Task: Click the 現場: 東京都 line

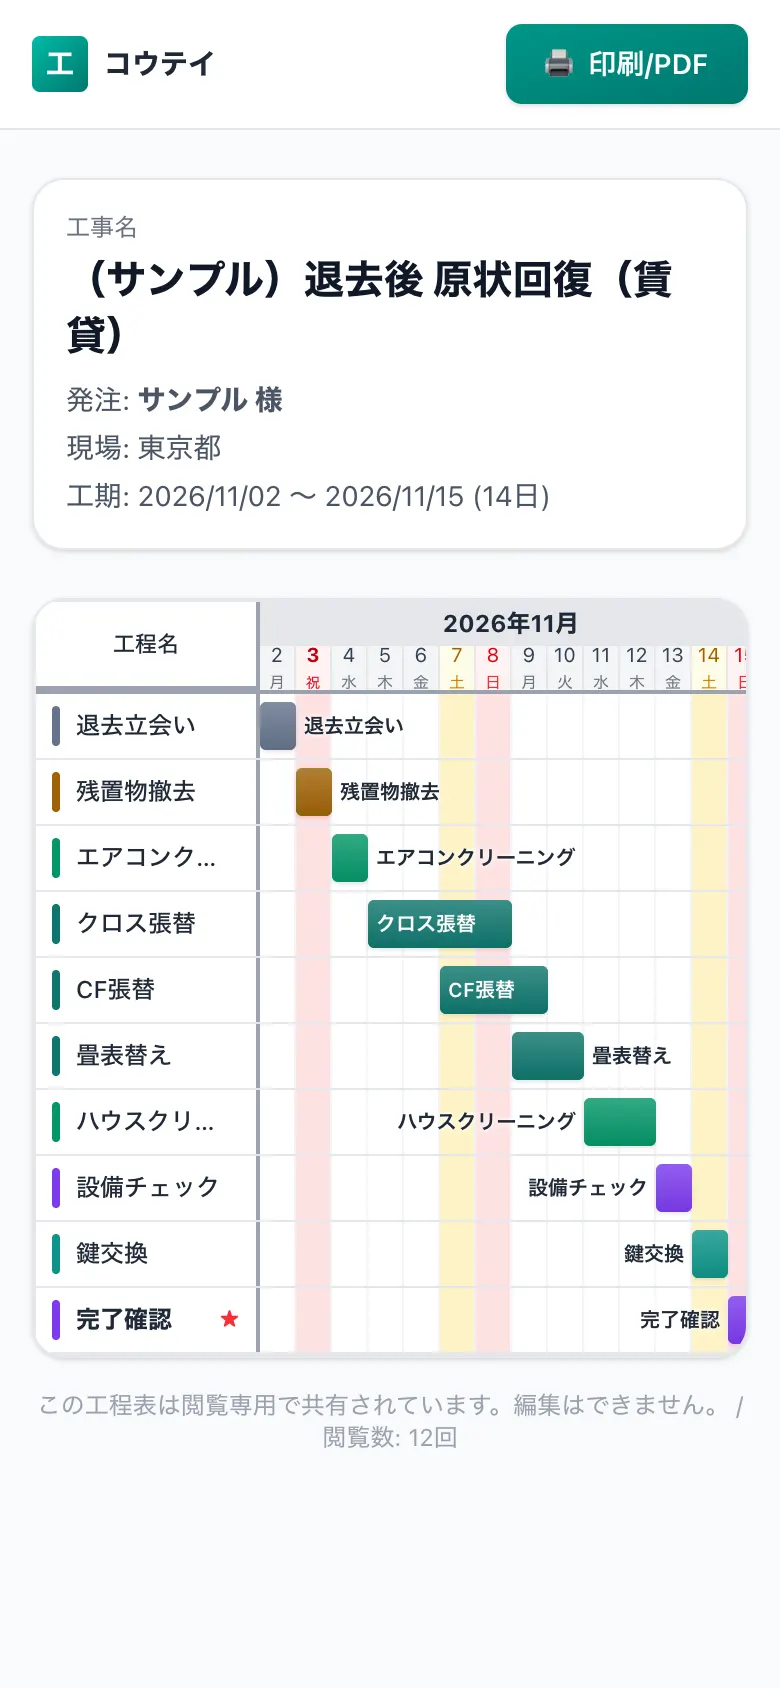Action: click(x=144, y=448)
